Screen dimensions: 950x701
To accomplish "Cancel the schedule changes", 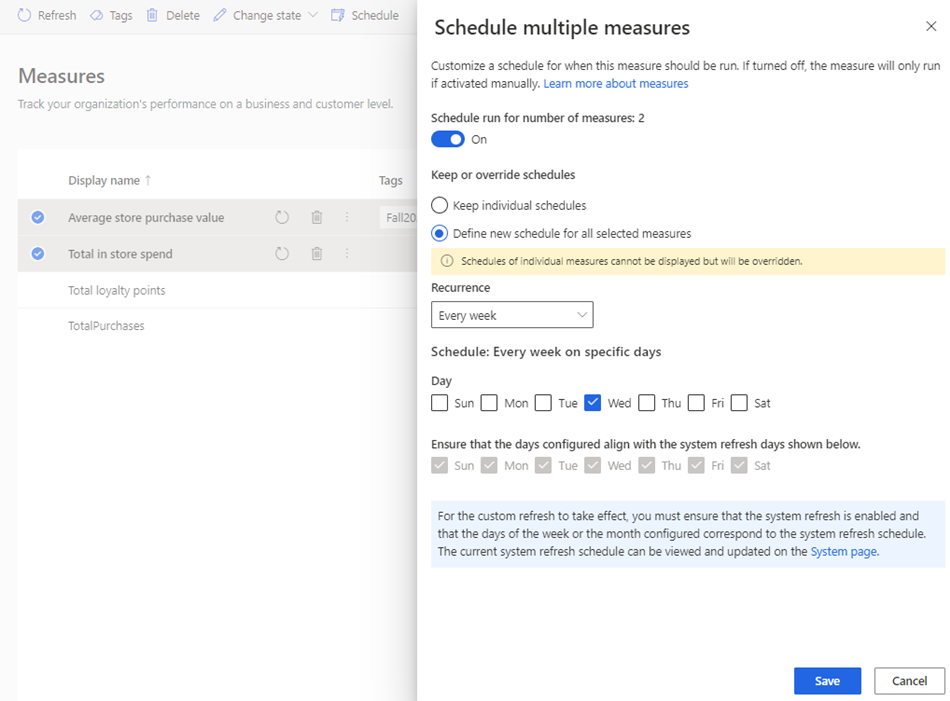I will point(908,680).
